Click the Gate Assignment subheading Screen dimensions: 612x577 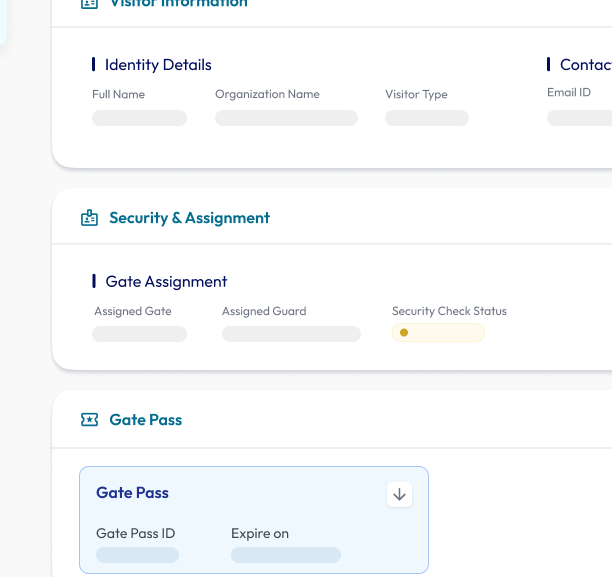166,282
